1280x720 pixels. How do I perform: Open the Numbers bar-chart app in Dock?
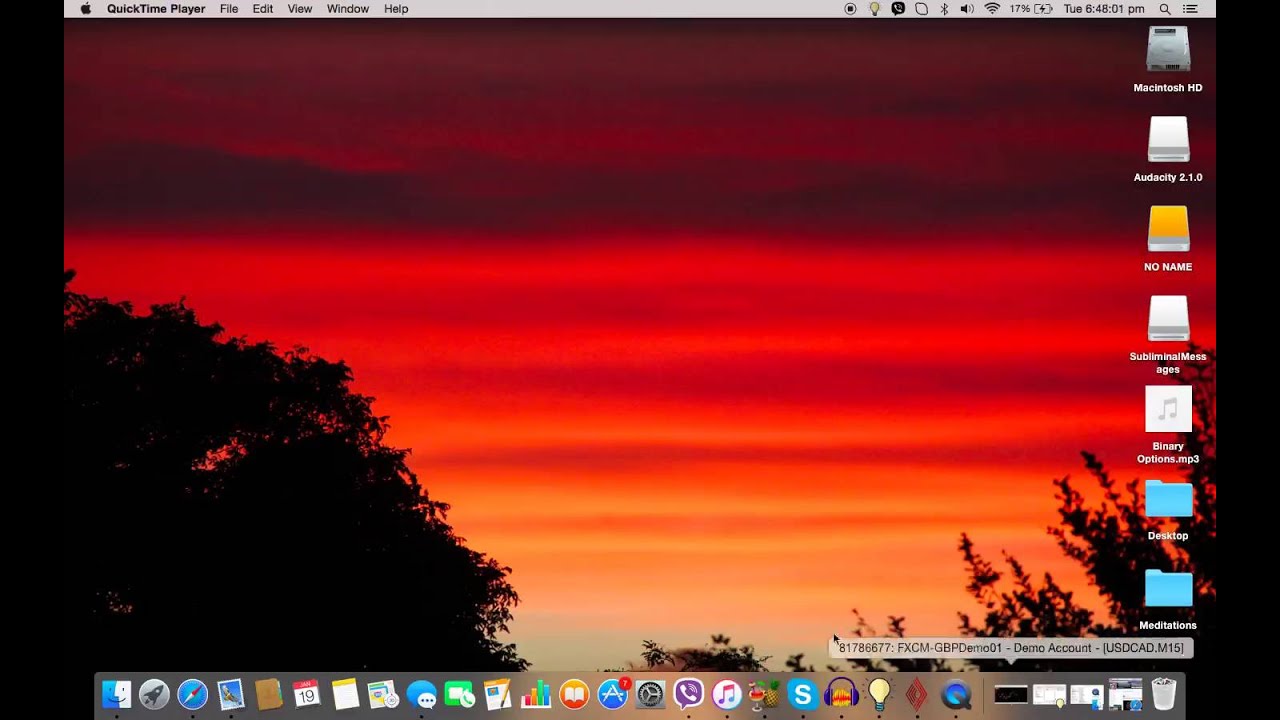[x=536, y=694]
